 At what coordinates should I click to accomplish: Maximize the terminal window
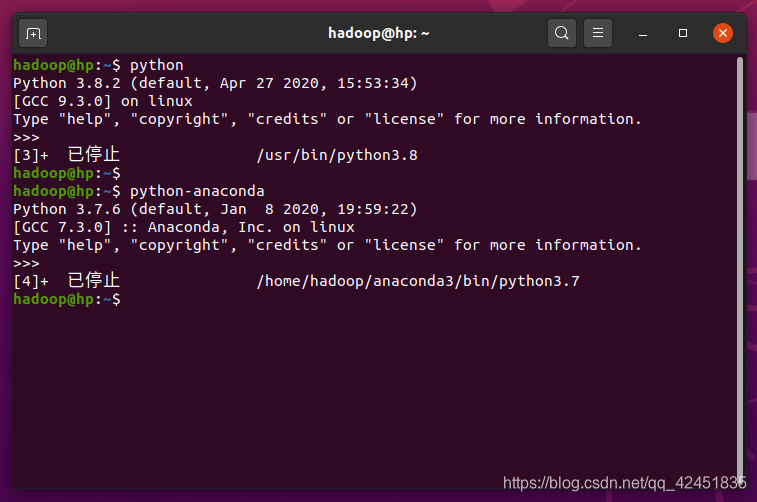683,33
